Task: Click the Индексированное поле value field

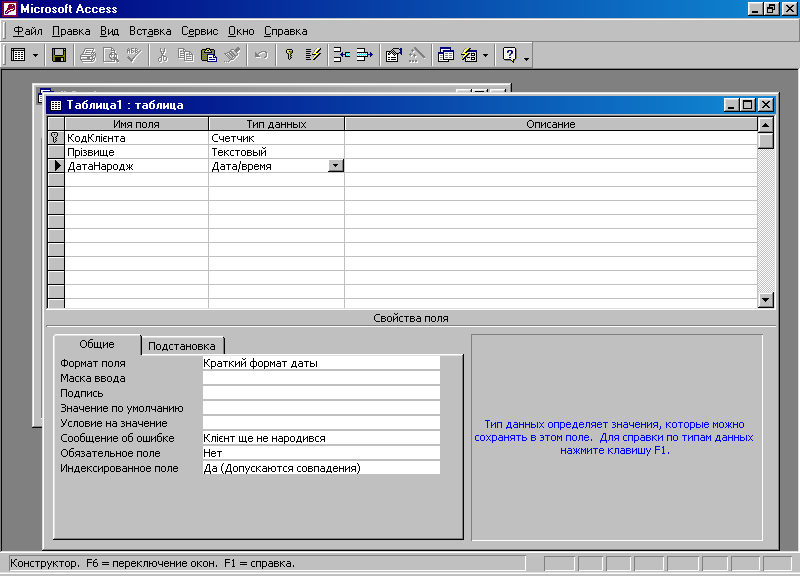Action: point(321,468)
